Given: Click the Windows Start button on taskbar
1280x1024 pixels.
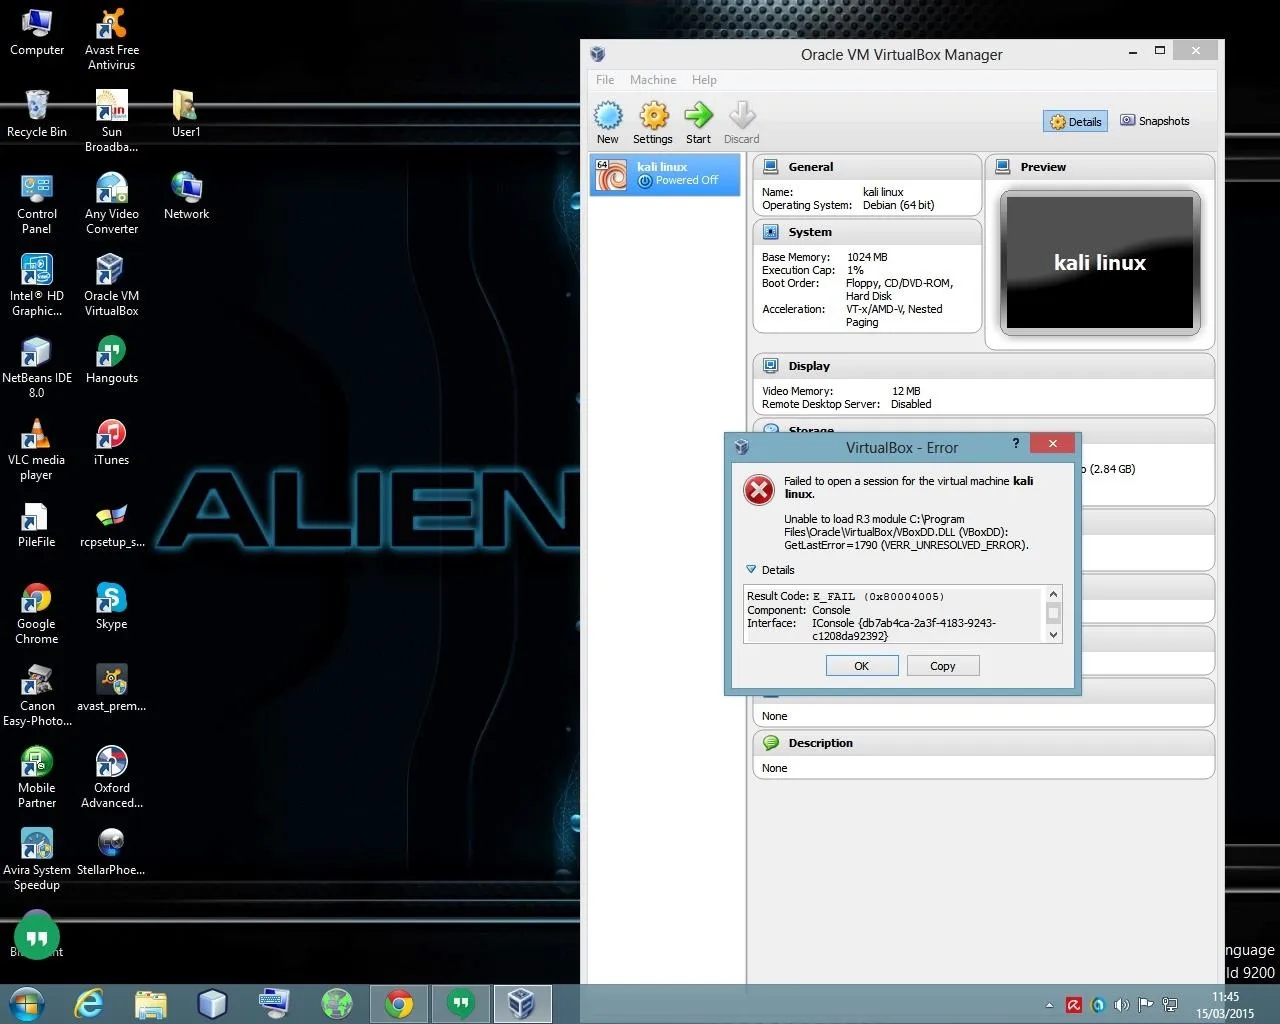Looking at the screenshot, I should coord(27,1003).
